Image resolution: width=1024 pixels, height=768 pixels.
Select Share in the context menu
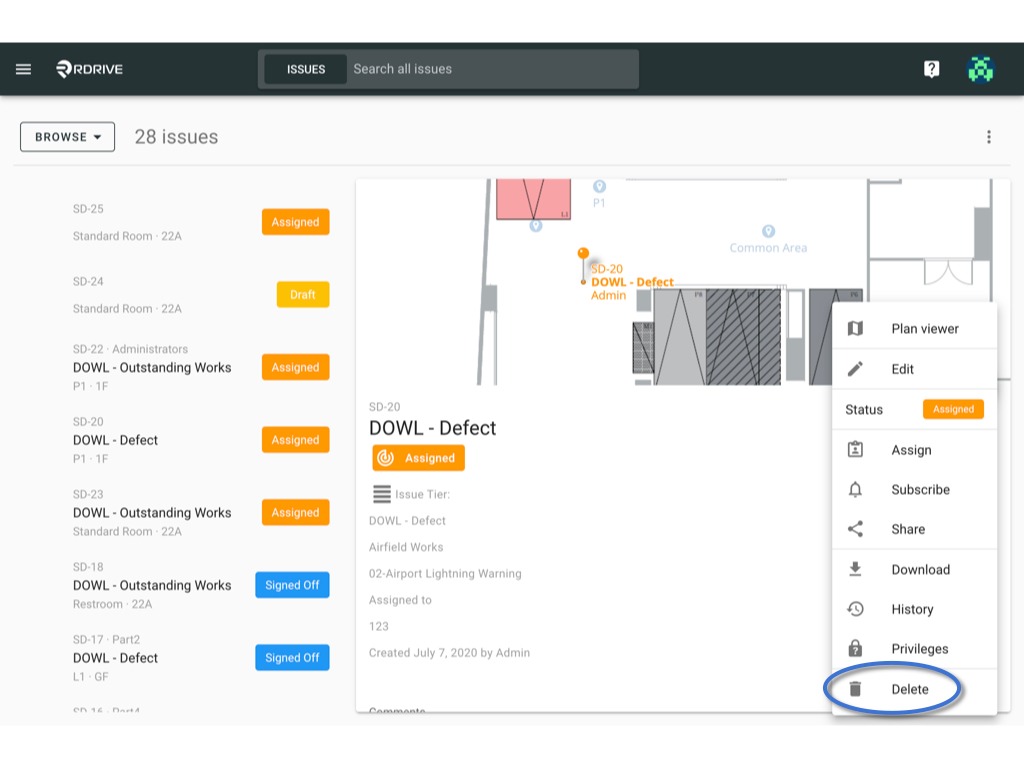[914, 529]
